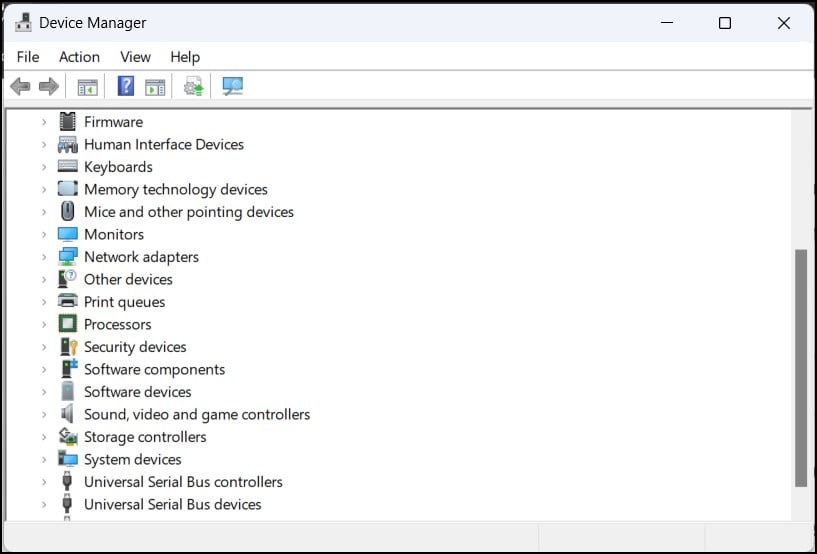This screenshot has height=554, width=817.
Task: Select the Memory technology devices icon
Action: point(67,189)
